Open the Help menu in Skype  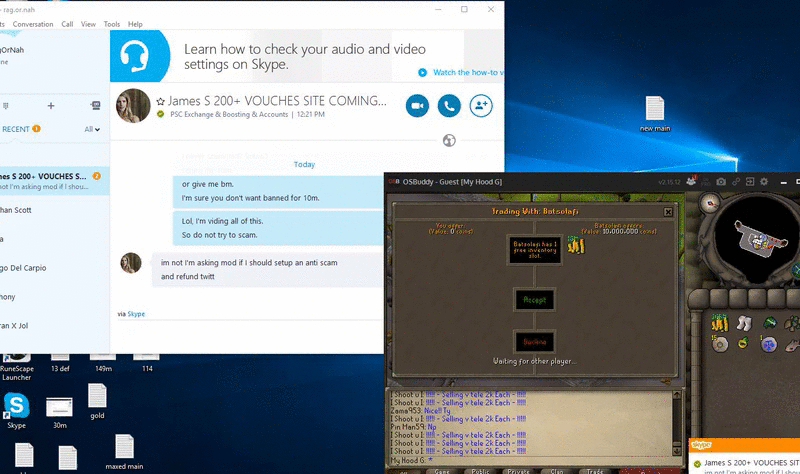(x=135, y=24)
